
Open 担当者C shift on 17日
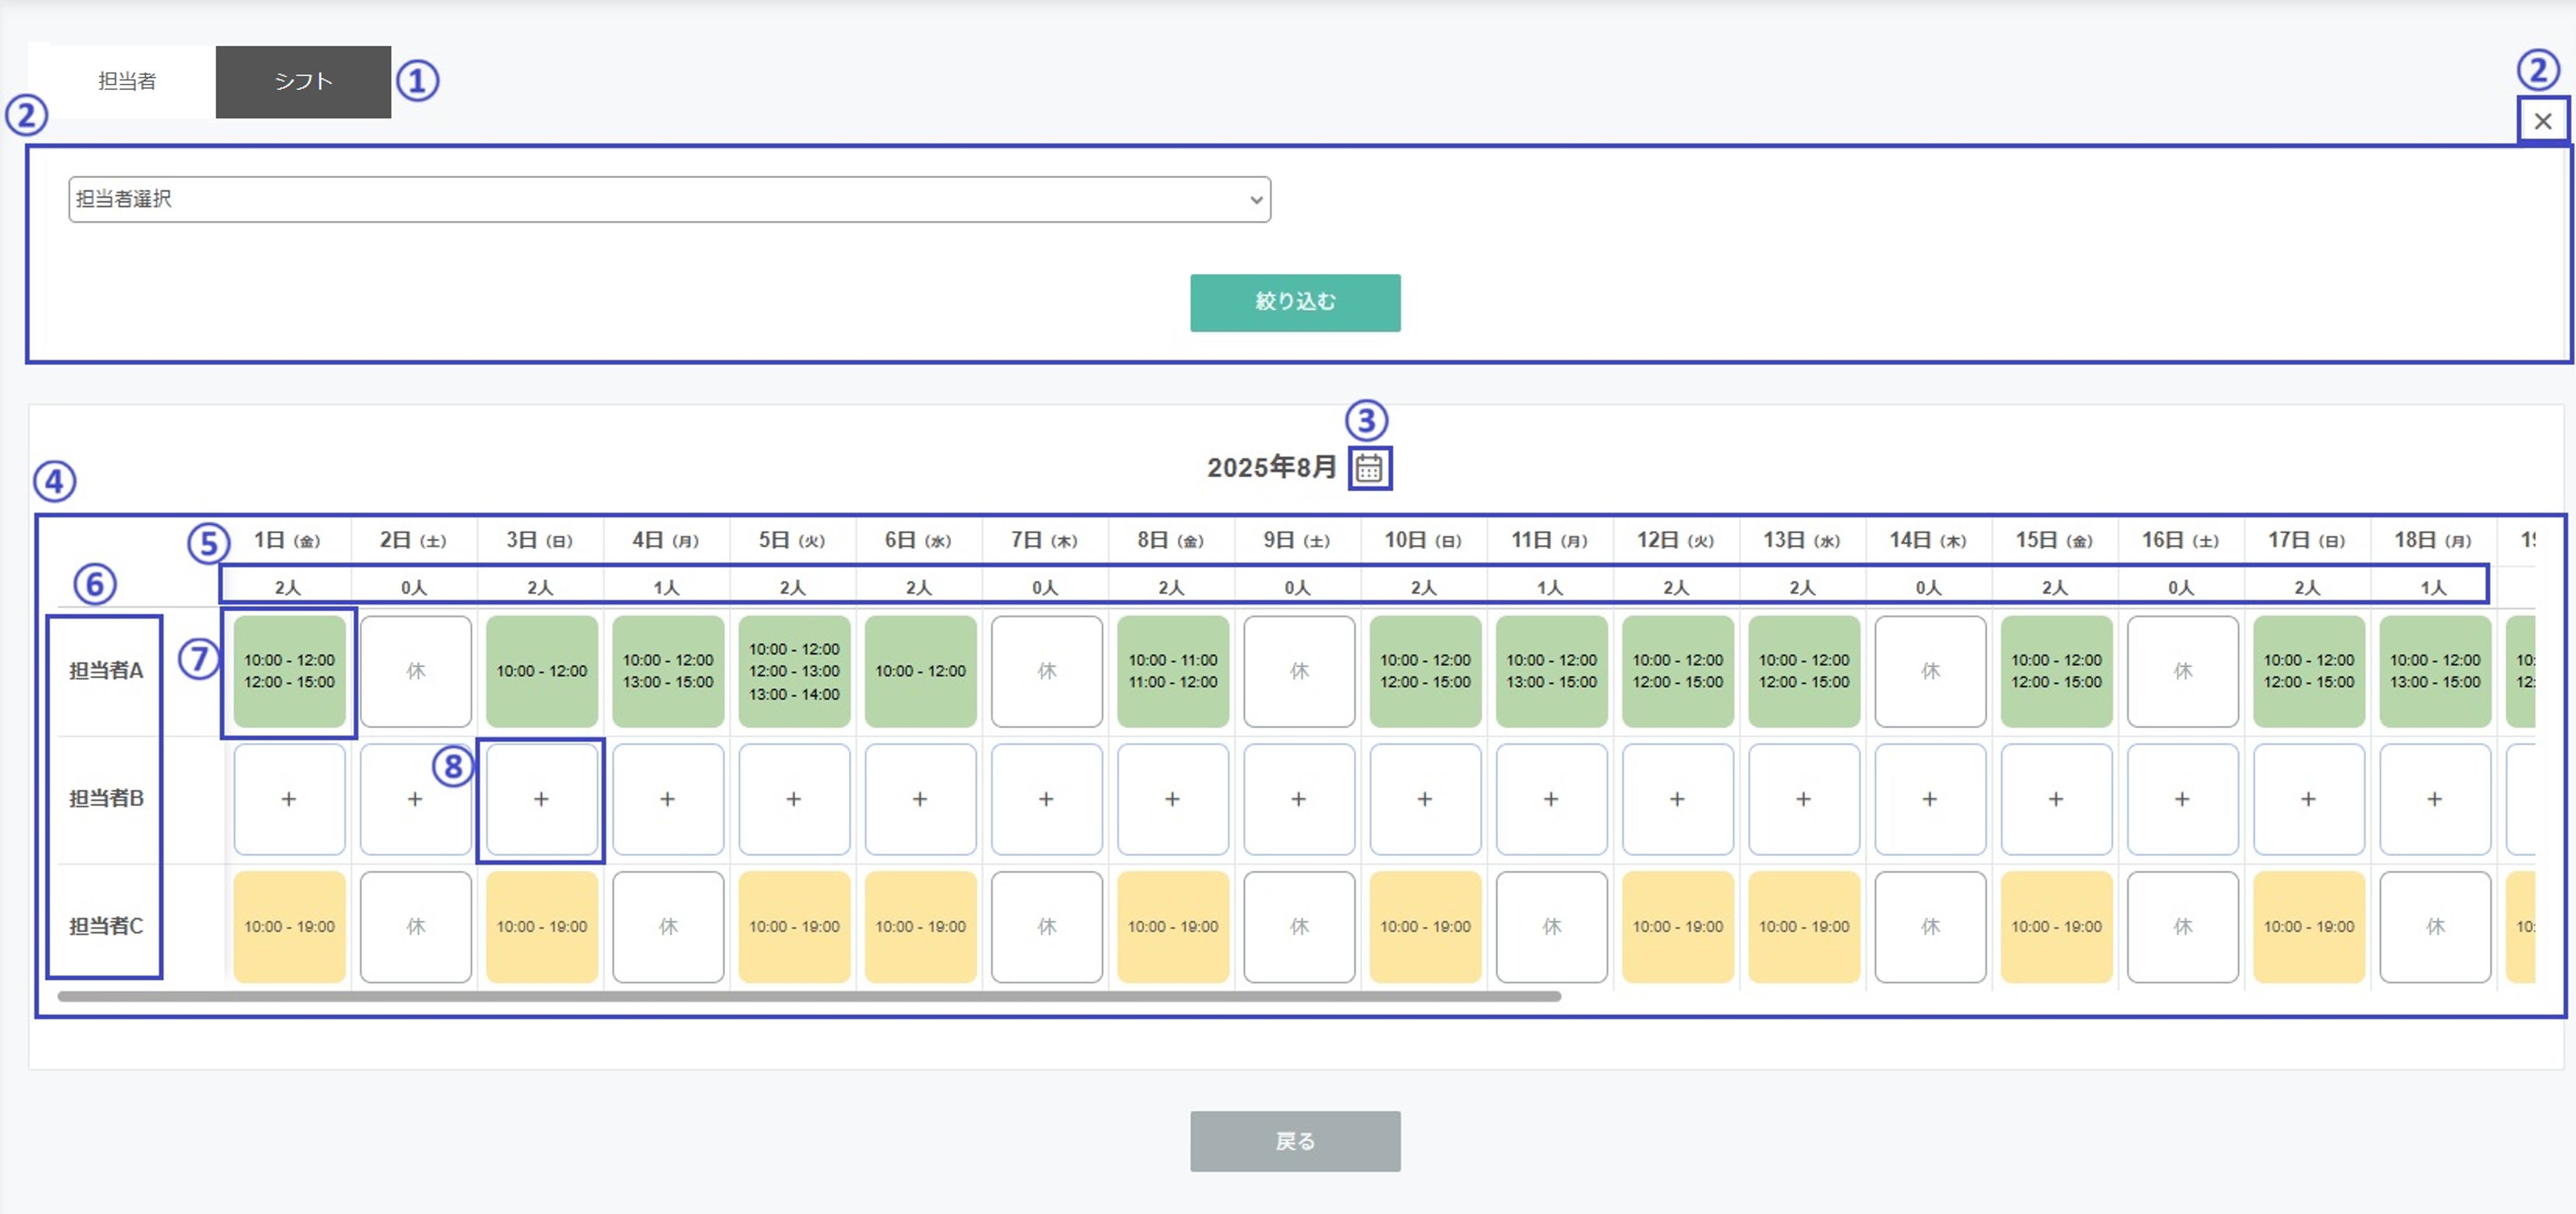[x=2309, y=927]
